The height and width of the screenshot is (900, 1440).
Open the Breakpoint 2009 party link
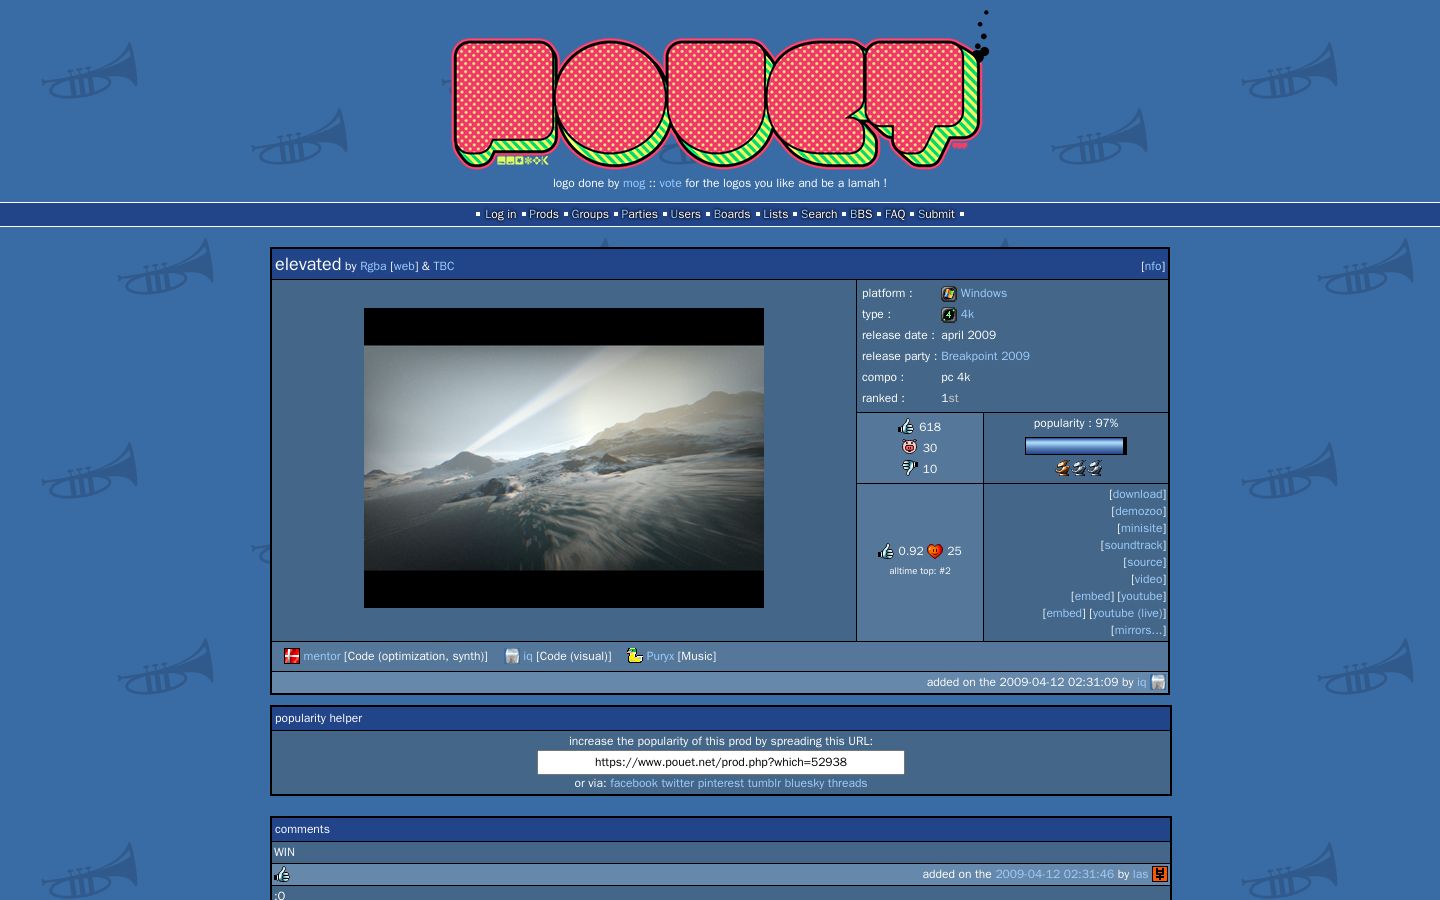tap(985, 356)
